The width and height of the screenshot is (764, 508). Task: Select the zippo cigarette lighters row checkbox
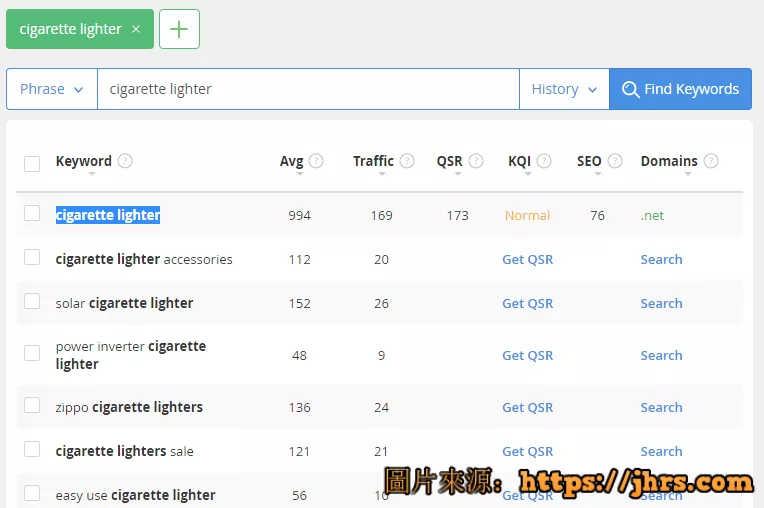[32, 406]
